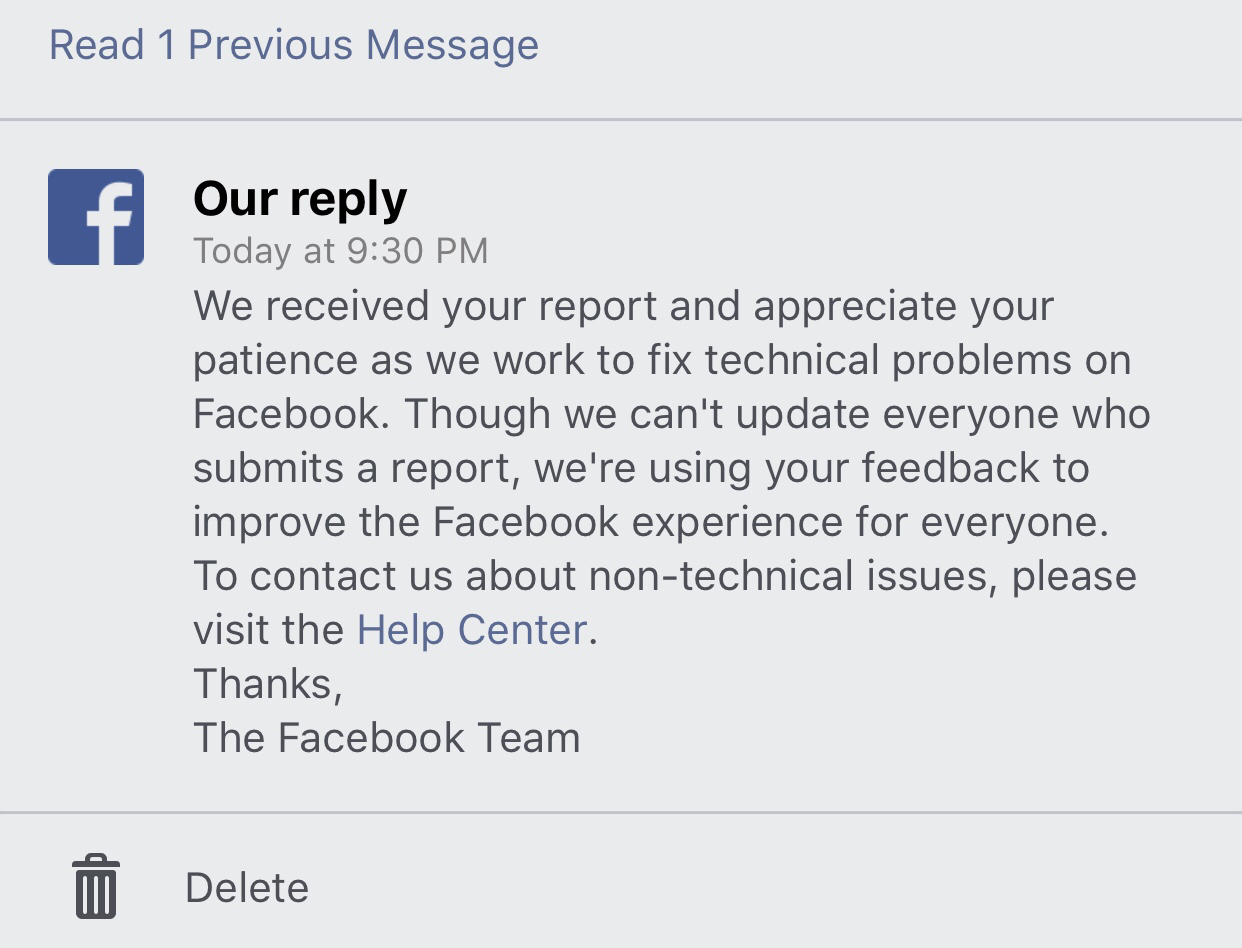Image resolution: width=1242 pixels, height=948 pixels.
Task: Tap the Thanks, closing line
Action: [268, 684]
